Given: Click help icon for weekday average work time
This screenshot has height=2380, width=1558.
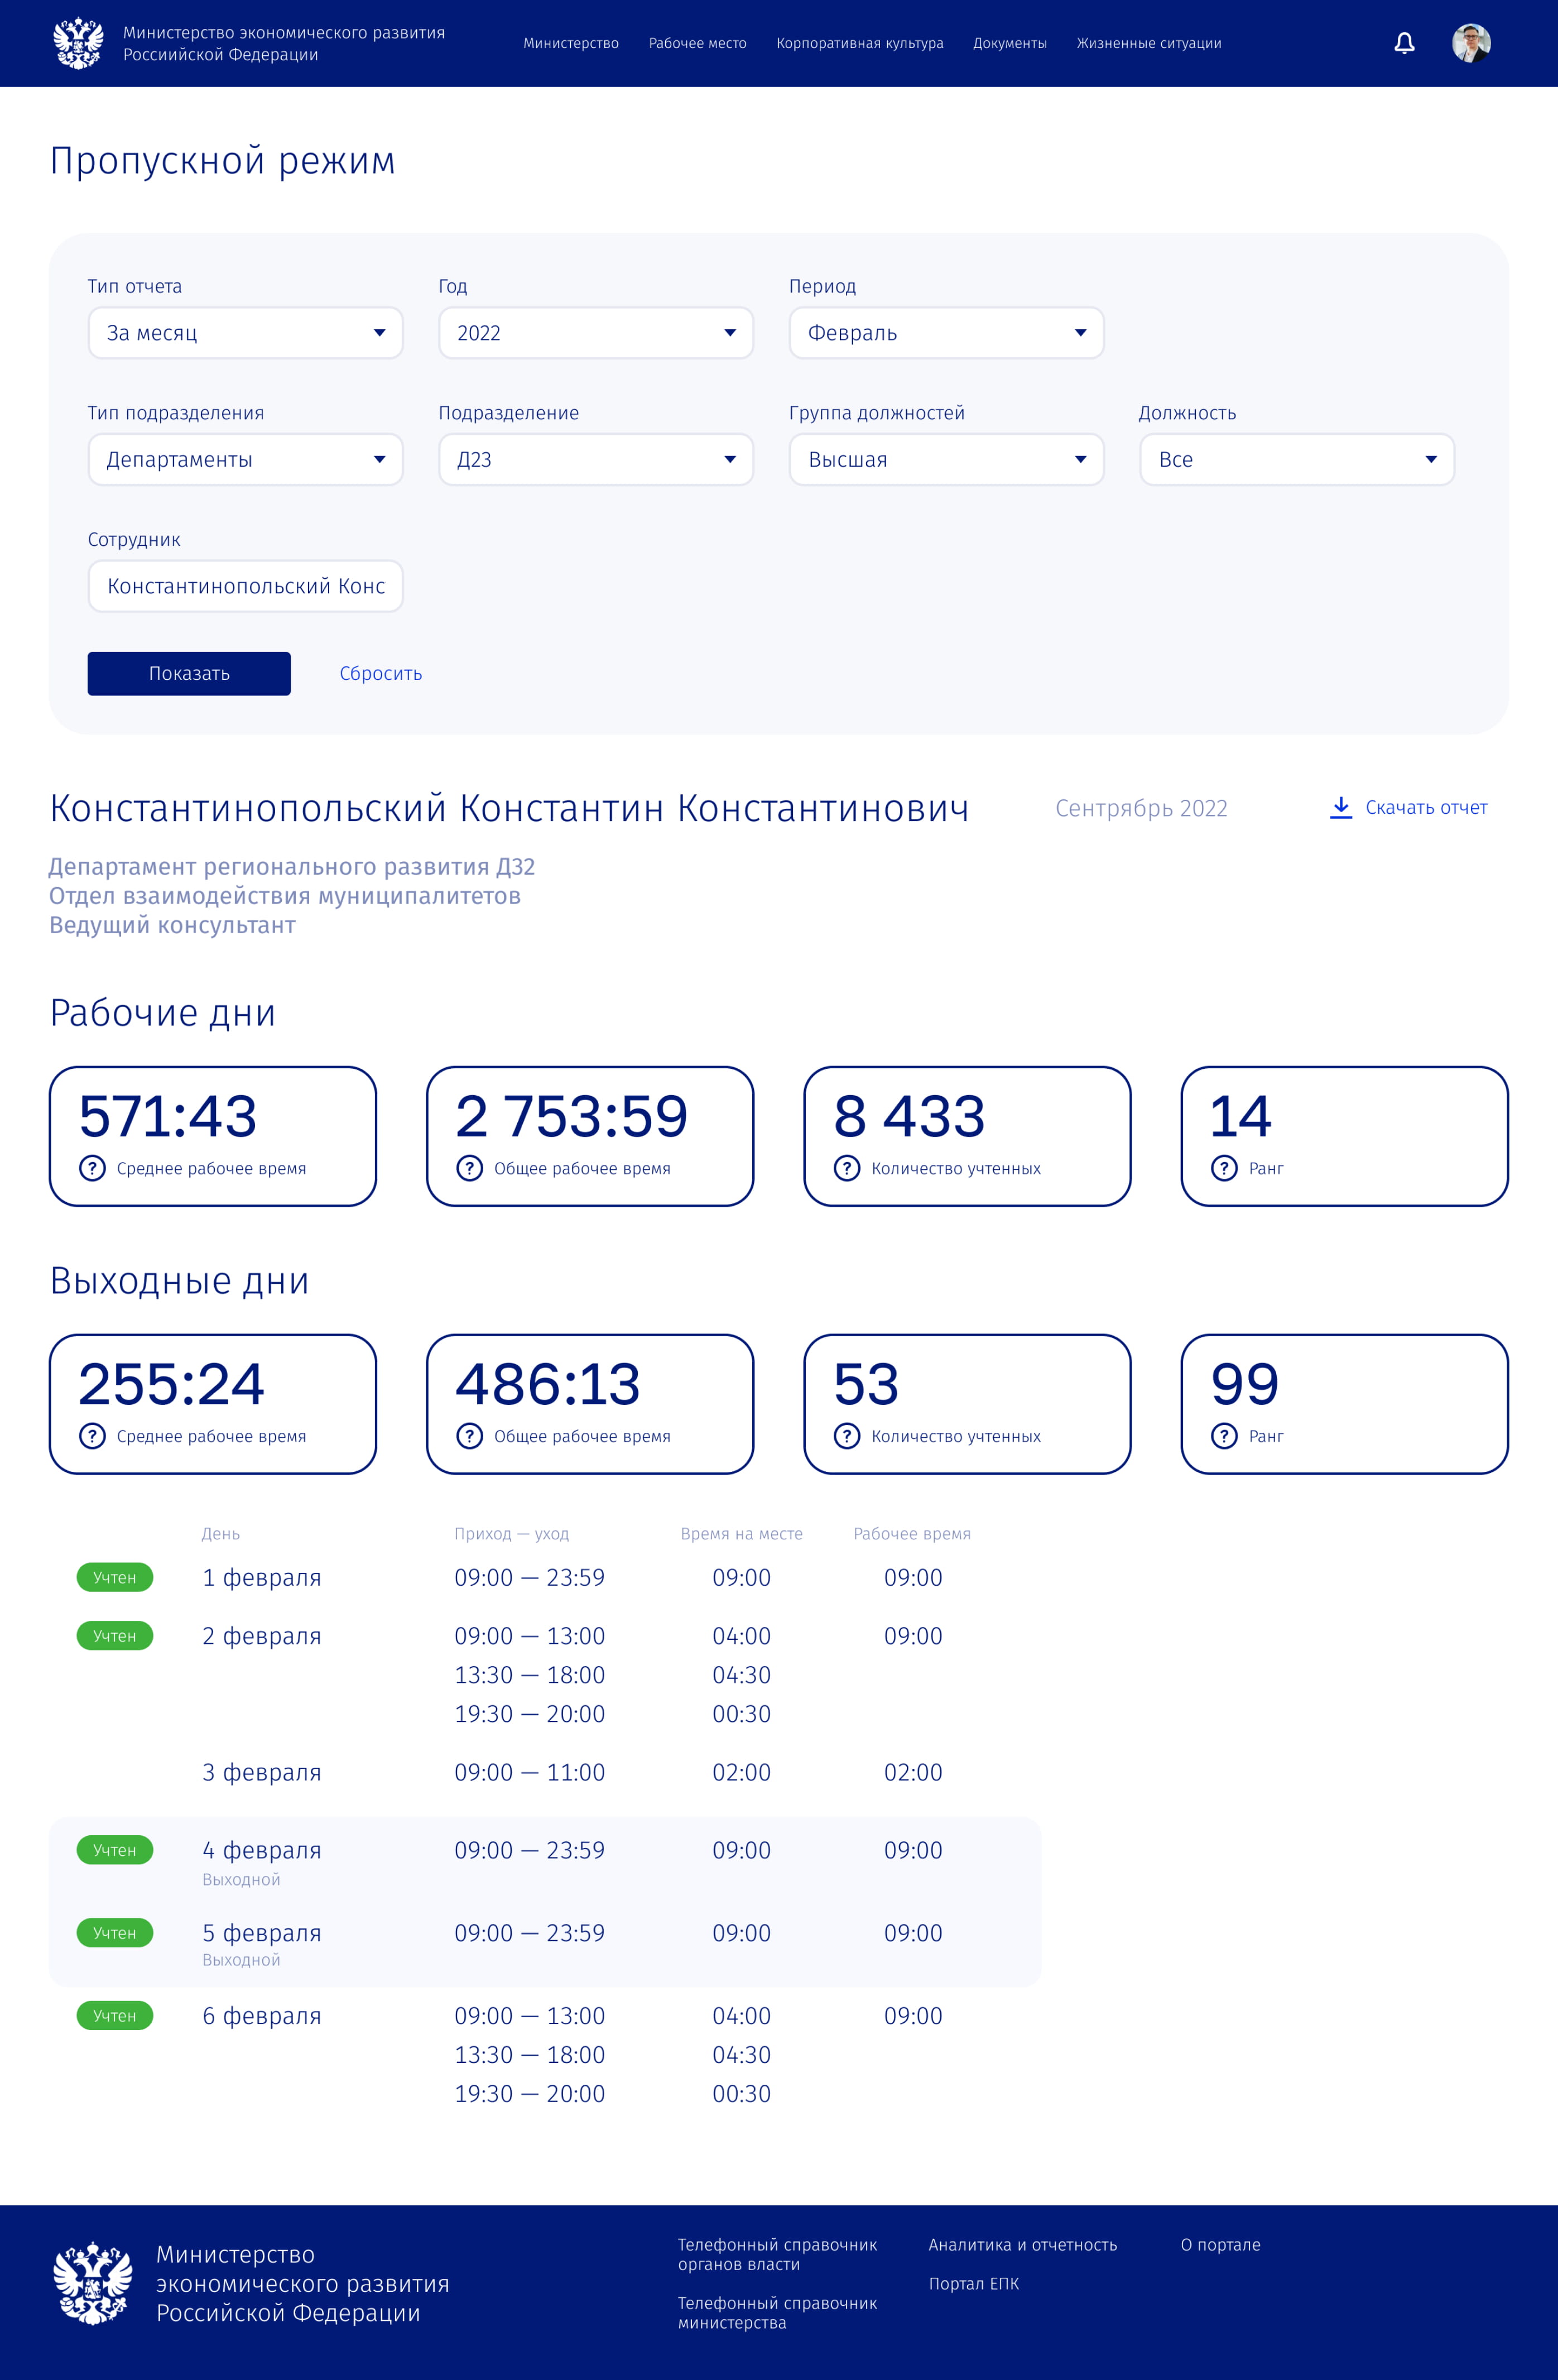Looking at the screenshot, I should (x=92, y=1168).
